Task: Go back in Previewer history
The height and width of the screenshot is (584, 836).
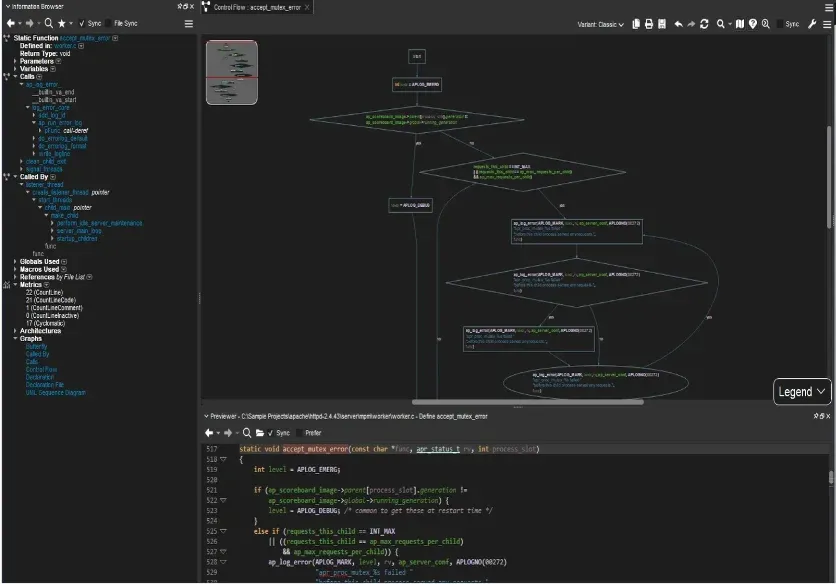Action: coord(209,433)
